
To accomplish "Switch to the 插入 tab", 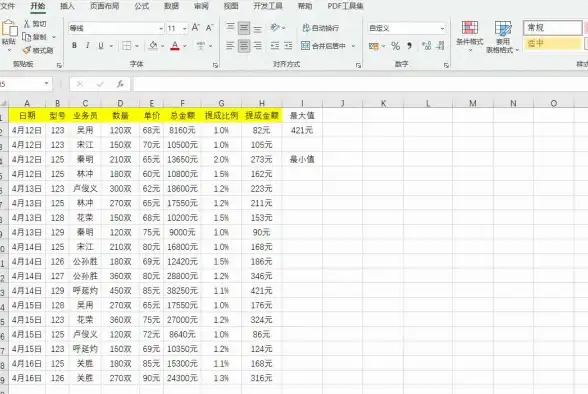I will coord(67,6).
